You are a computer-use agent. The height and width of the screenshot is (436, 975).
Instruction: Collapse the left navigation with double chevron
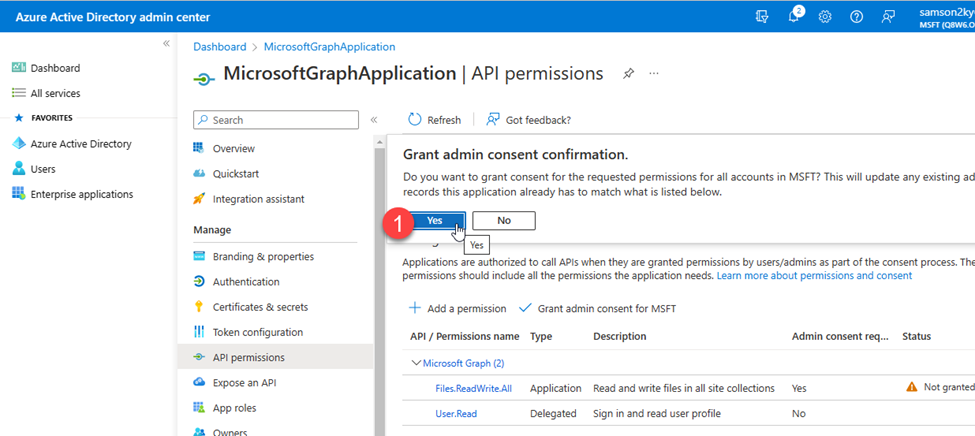[166, 44]
